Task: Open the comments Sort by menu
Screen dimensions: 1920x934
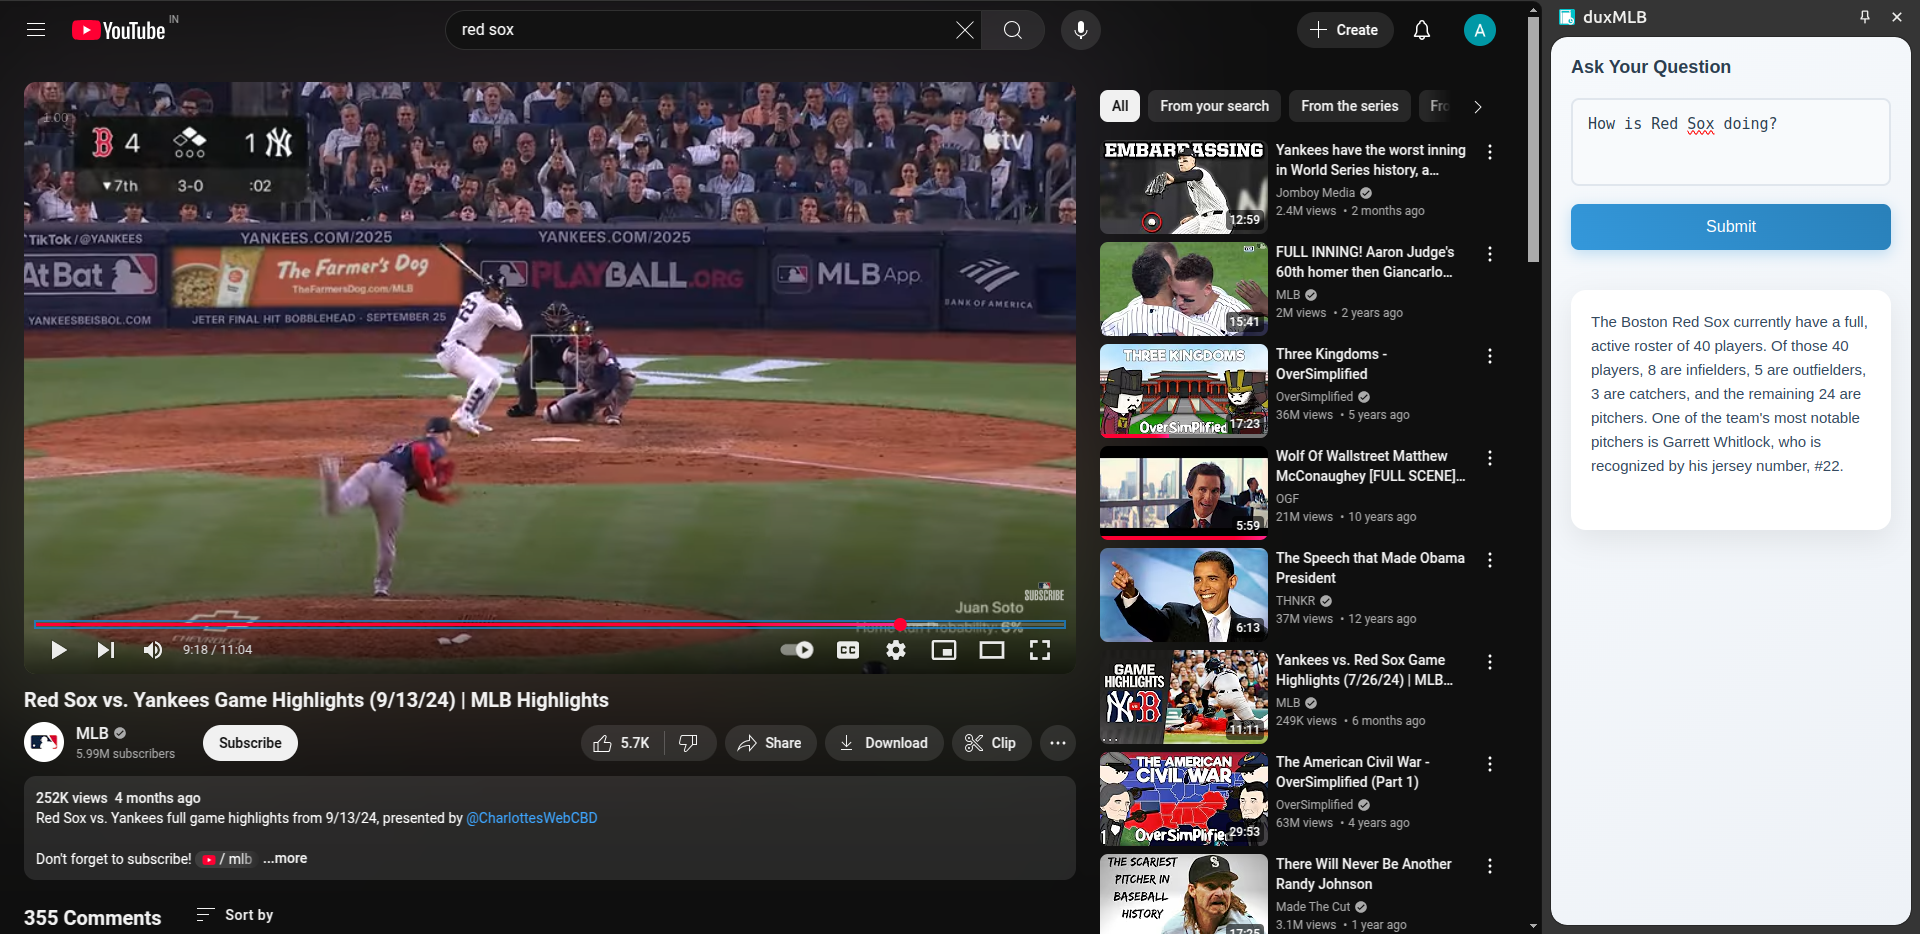Action: (x=235, y=915)
